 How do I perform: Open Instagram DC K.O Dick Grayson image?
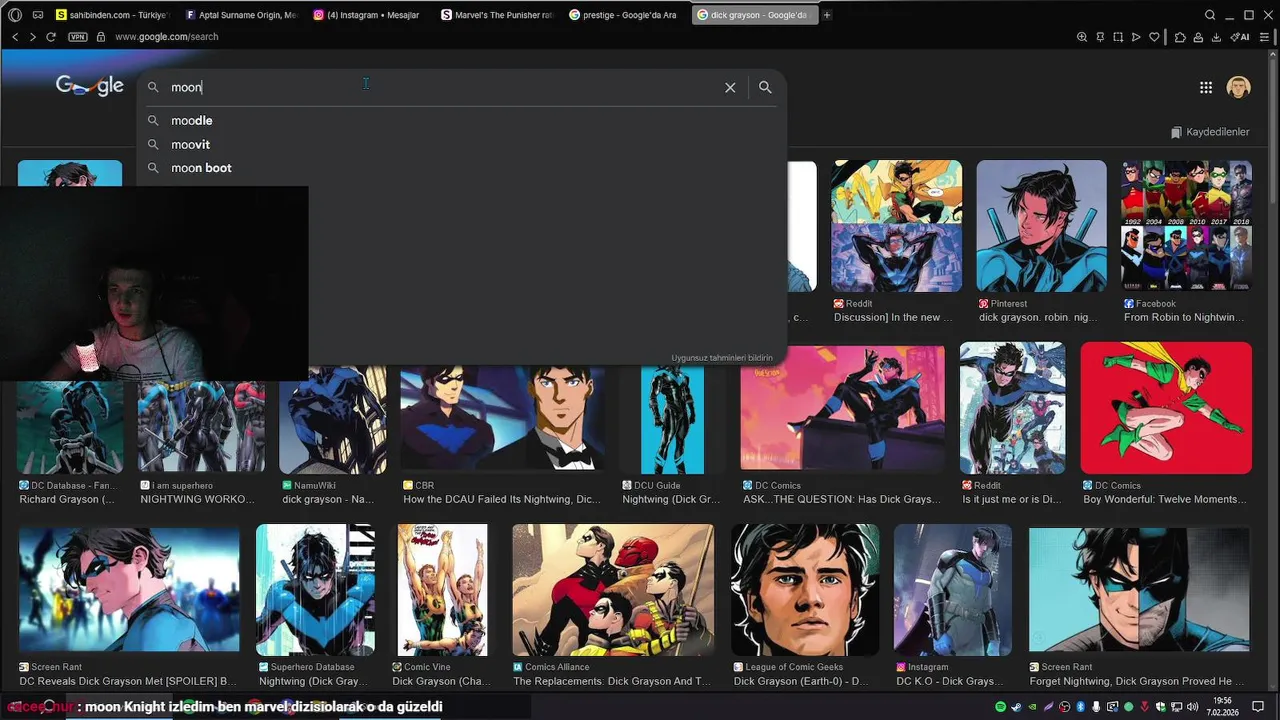click(952, 590)
